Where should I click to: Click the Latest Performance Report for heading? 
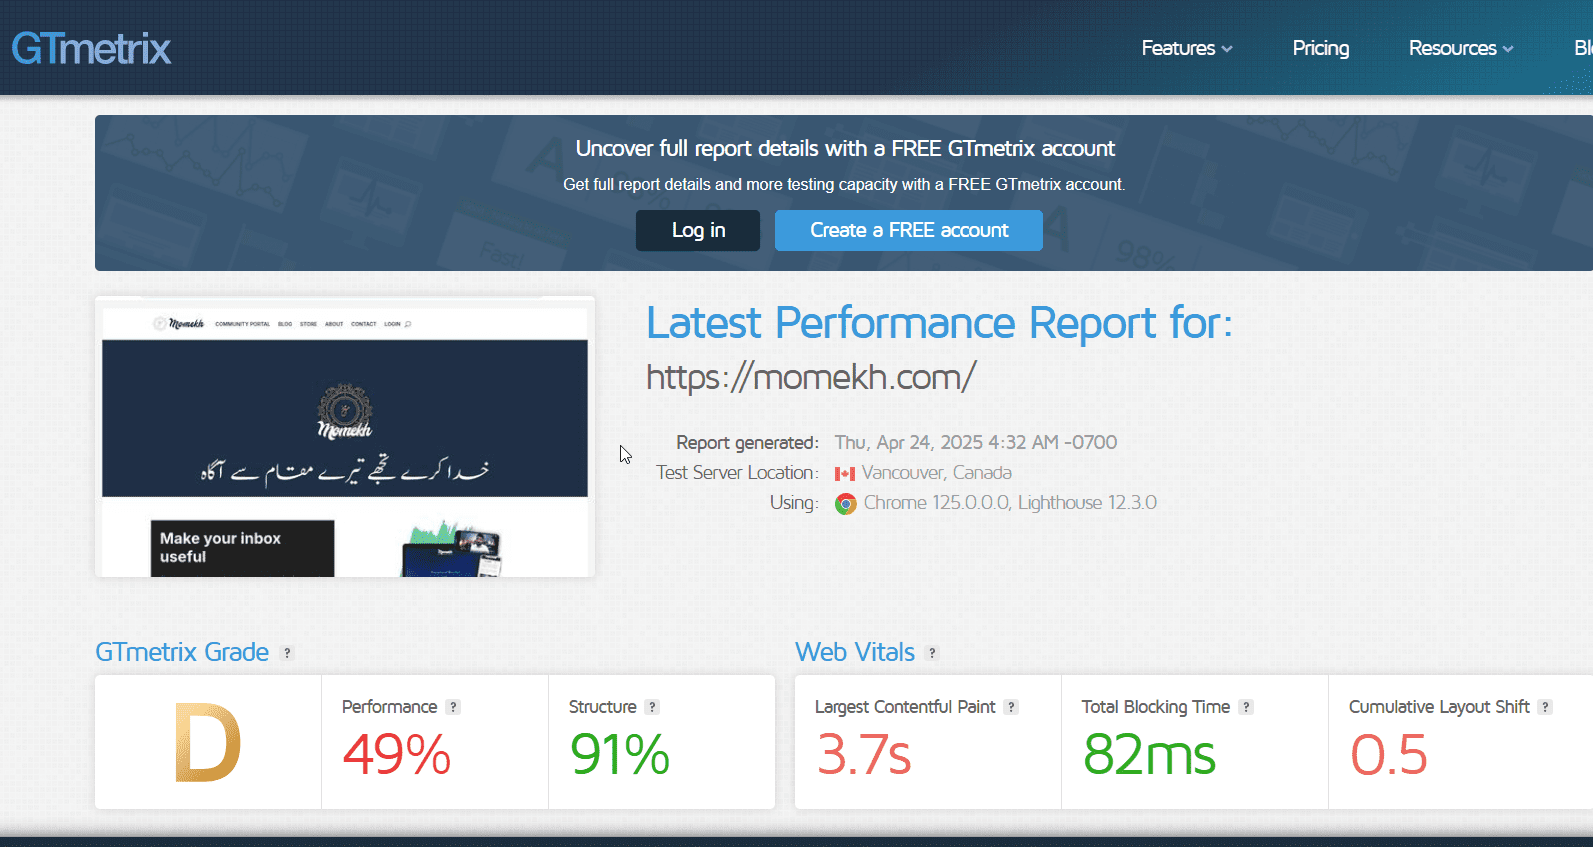[939, 323]
